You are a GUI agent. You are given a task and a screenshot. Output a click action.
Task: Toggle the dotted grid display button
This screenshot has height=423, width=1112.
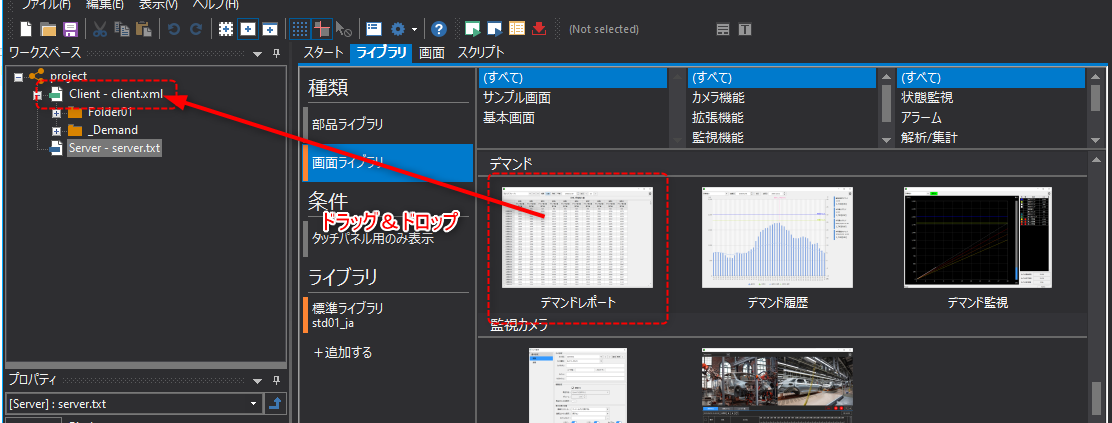[299, 29]
